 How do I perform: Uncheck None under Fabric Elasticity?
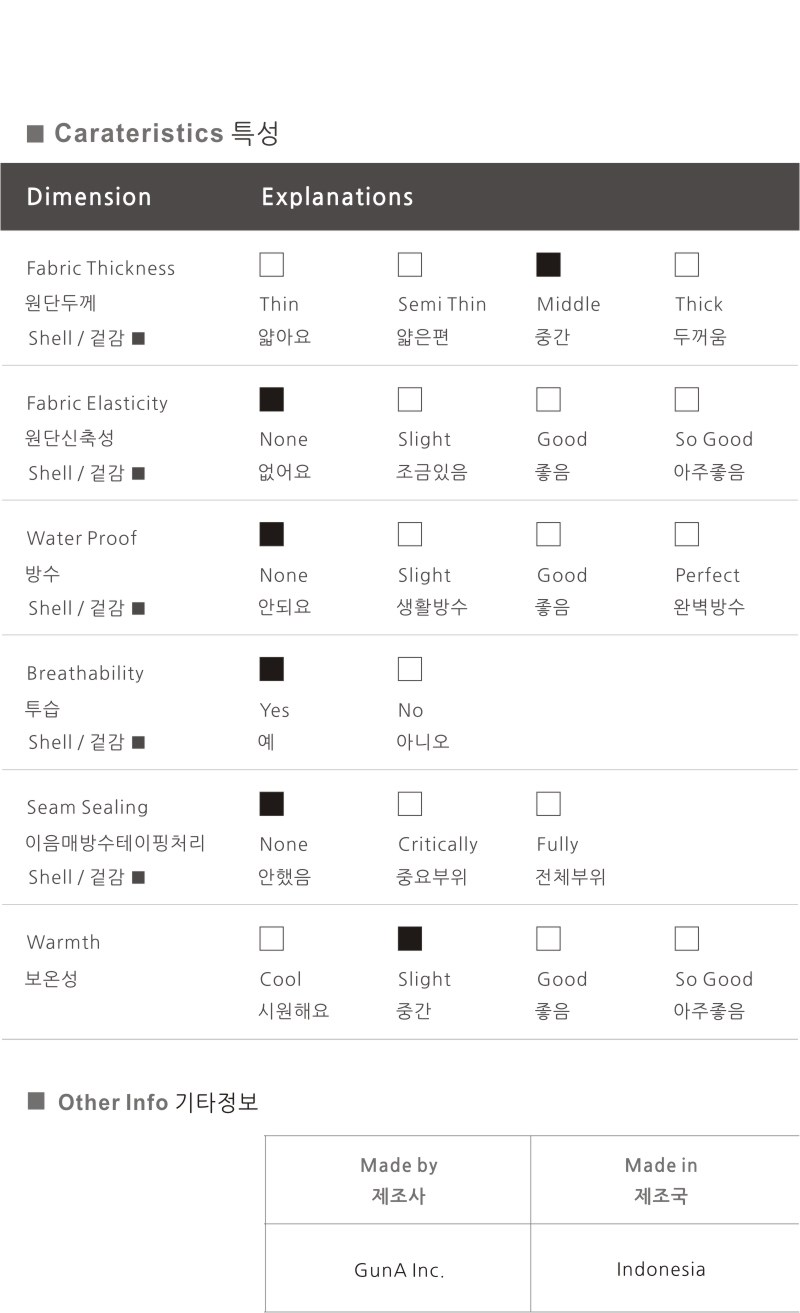coord(271,400)
